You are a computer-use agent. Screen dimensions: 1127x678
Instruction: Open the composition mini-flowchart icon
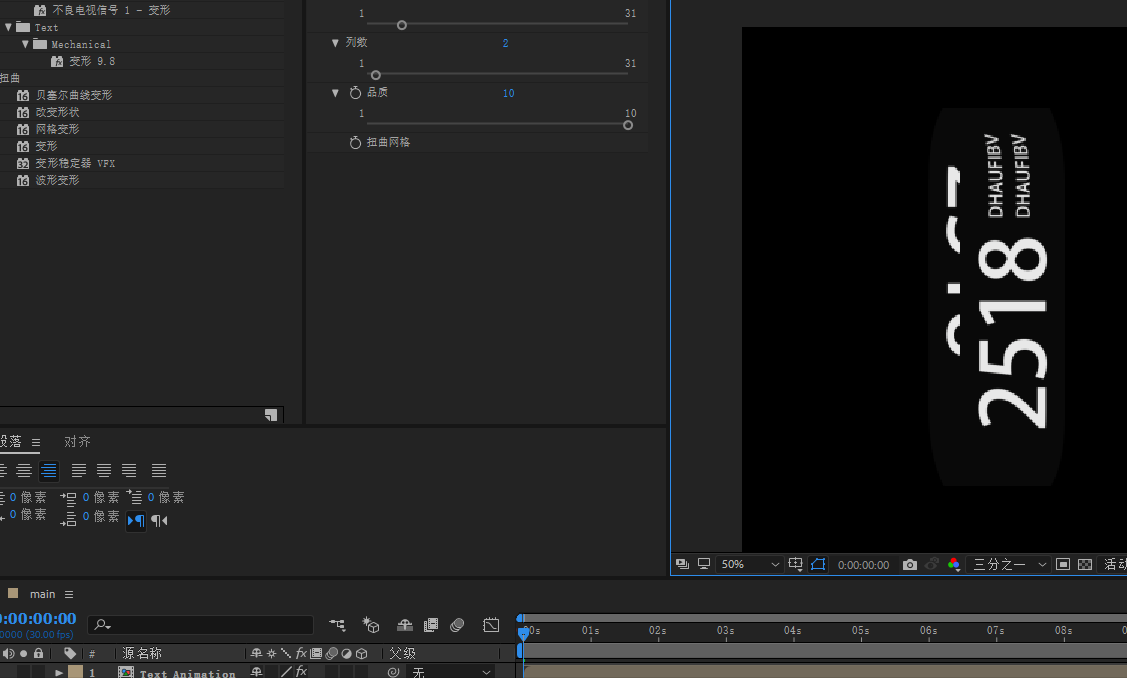337,625
